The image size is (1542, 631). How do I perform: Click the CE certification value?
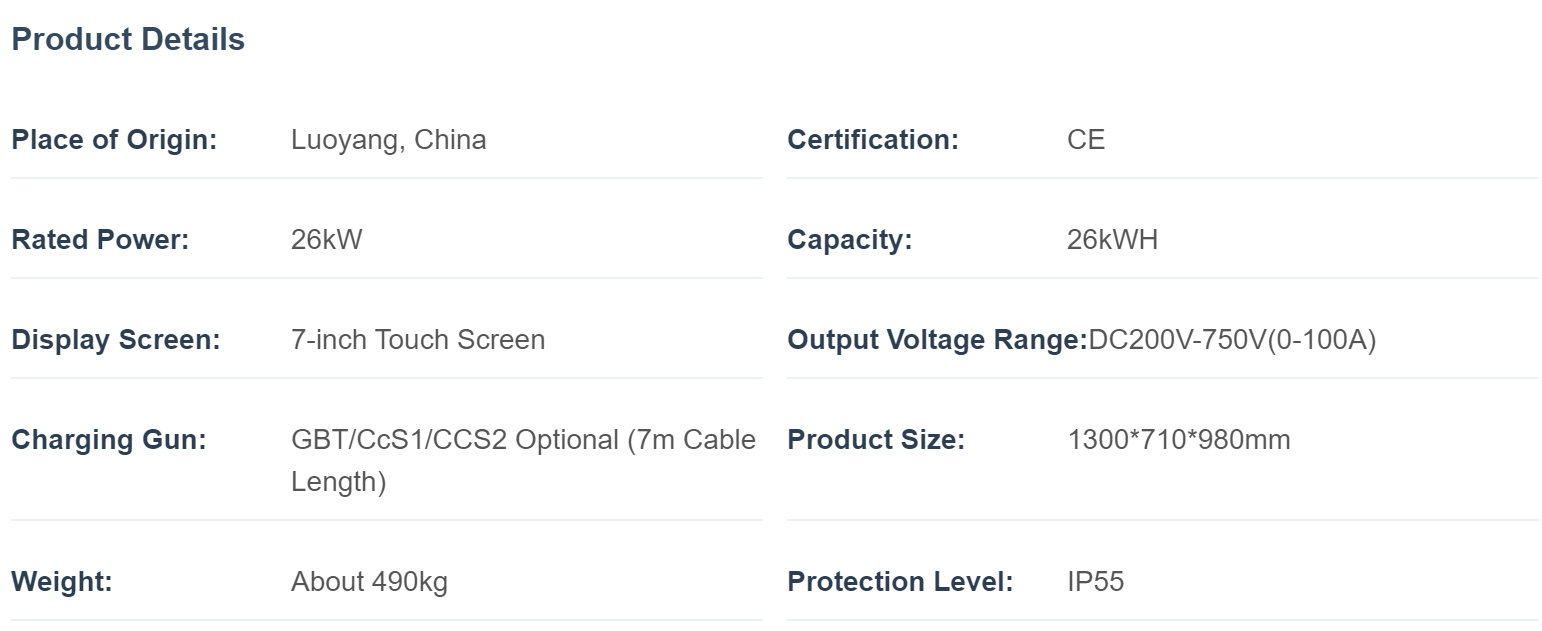(1086, 140)
